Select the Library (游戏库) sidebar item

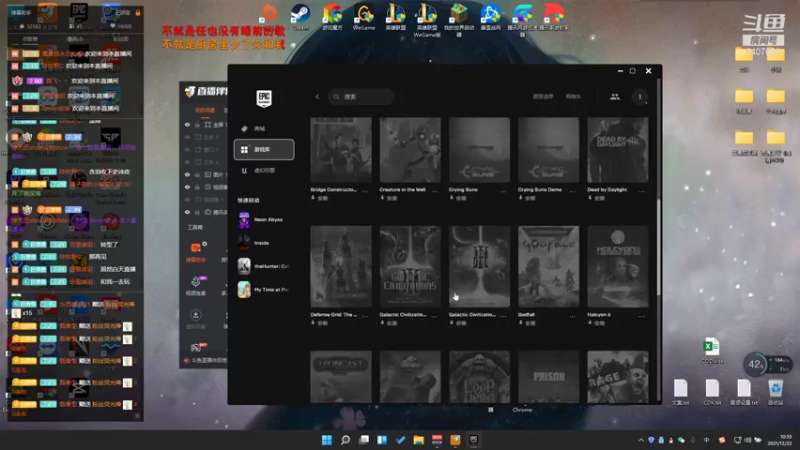264,149
